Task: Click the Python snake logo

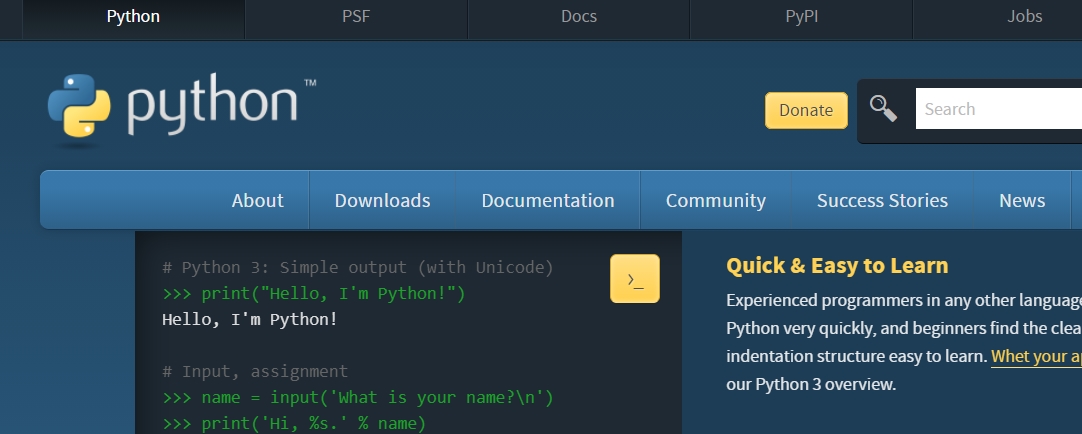Action: 79,105
